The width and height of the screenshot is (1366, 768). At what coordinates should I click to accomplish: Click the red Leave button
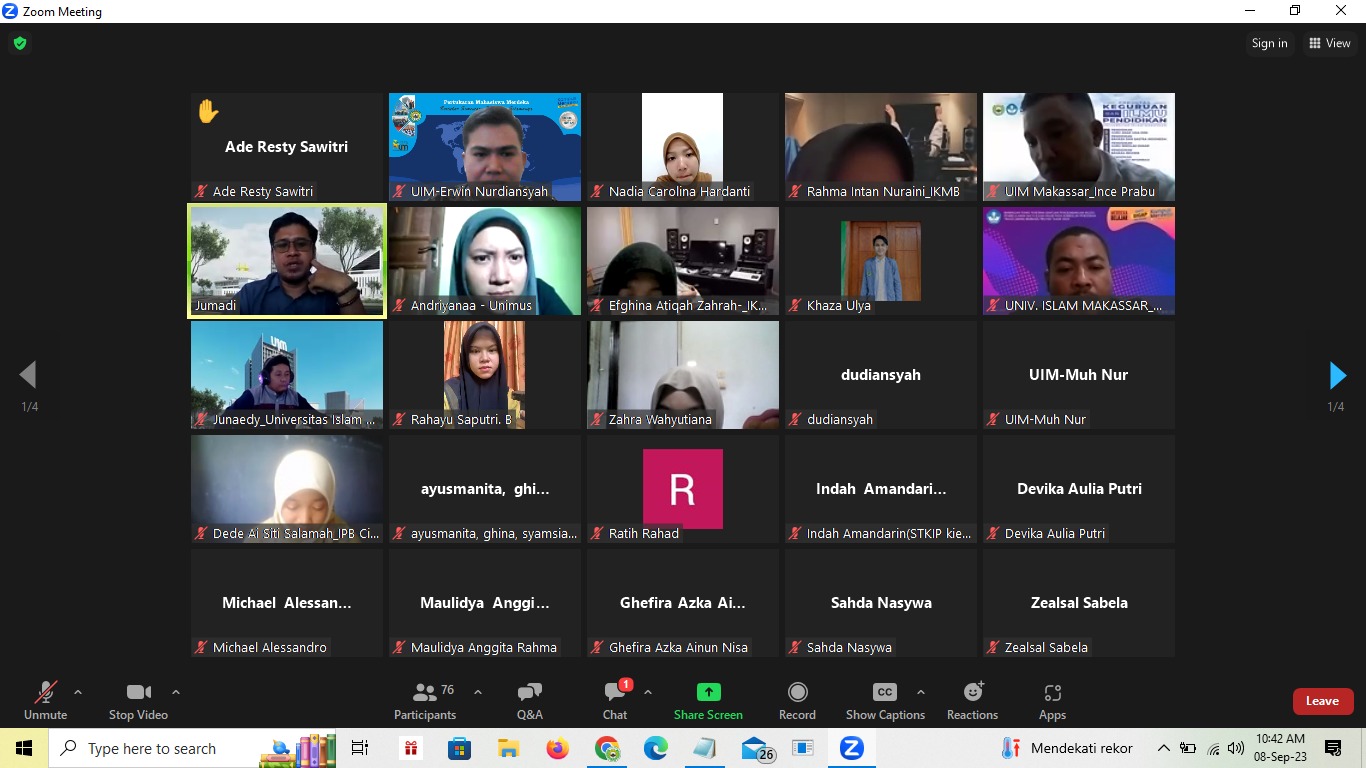1322,701
